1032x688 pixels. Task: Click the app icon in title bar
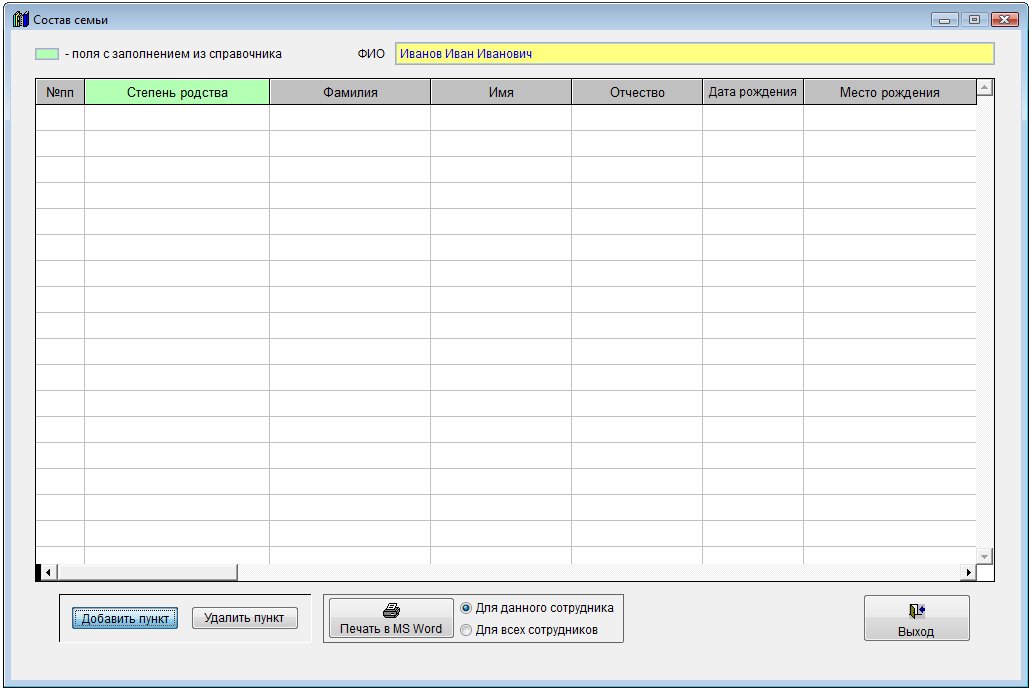pos(21,19)
